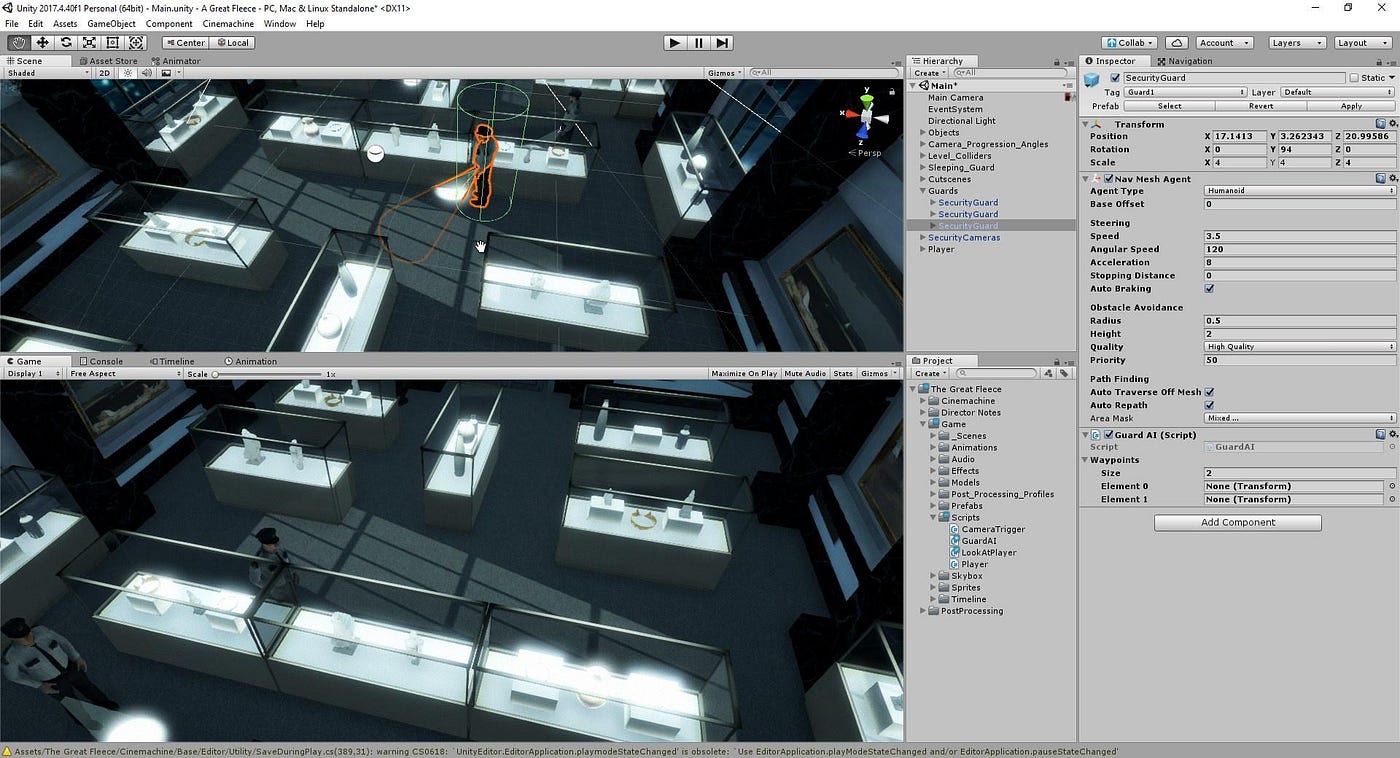Select the Rect transform tool
1400x758 pixels.
point(112,42)
